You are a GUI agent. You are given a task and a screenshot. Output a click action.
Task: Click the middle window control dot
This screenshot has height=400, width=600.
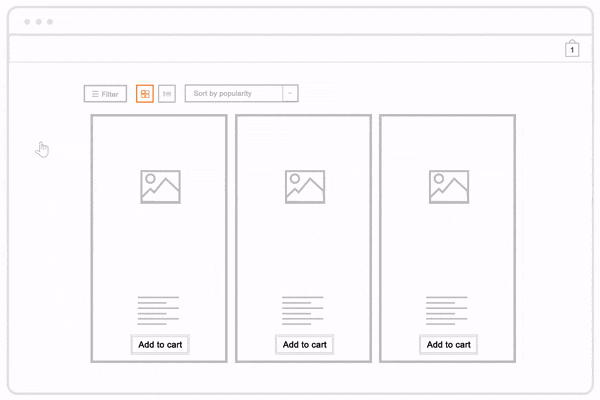[x=39, y=21]
